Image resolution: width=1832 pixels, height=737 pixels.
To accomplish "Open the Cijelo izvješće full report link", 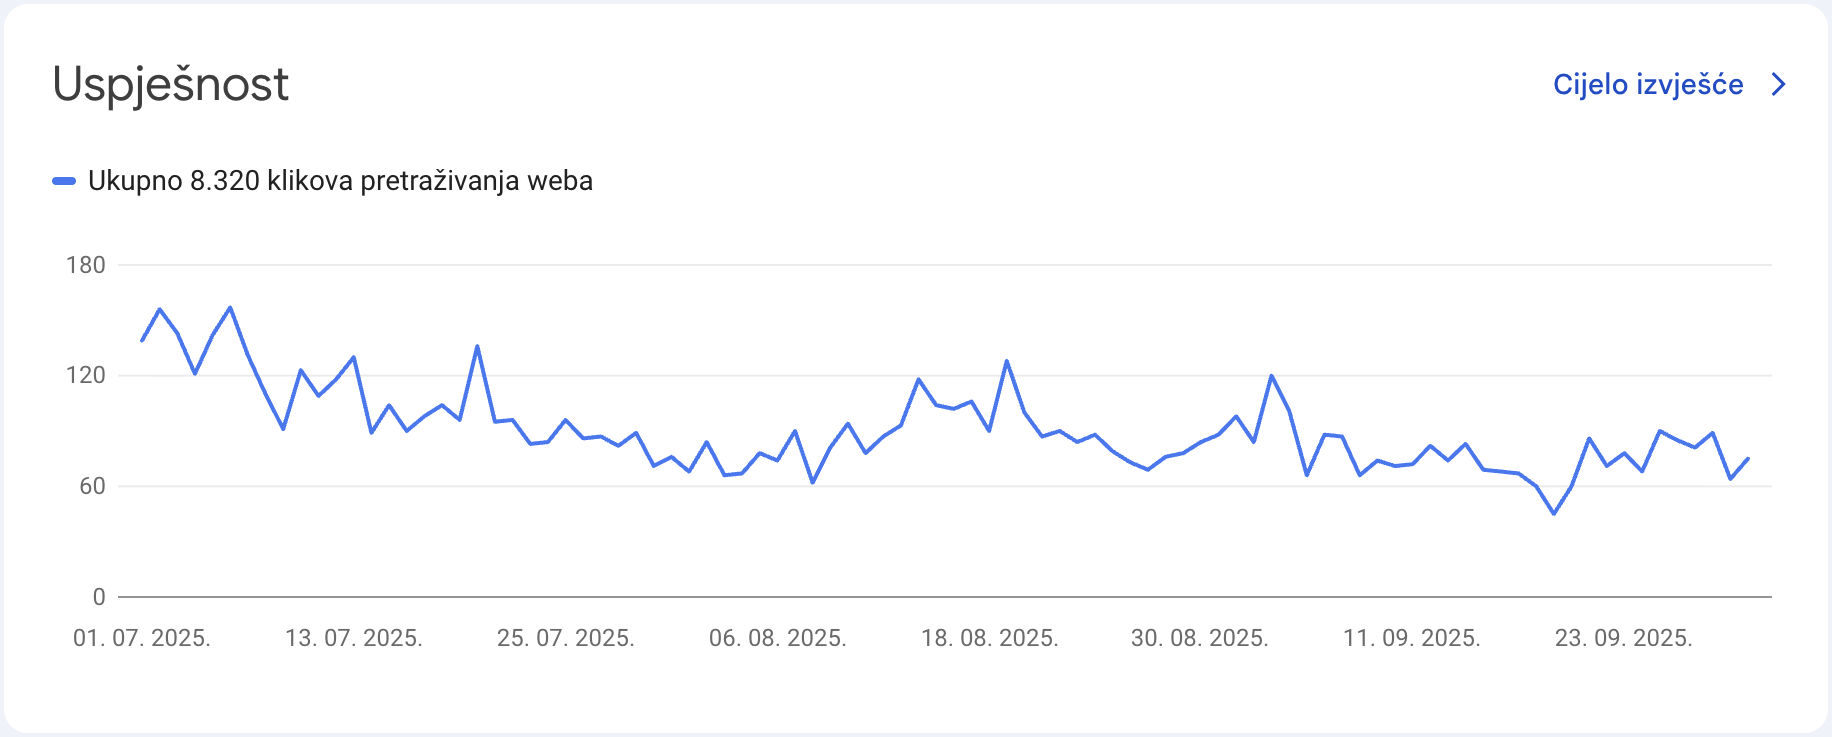I will click(x=1647, y=85).
